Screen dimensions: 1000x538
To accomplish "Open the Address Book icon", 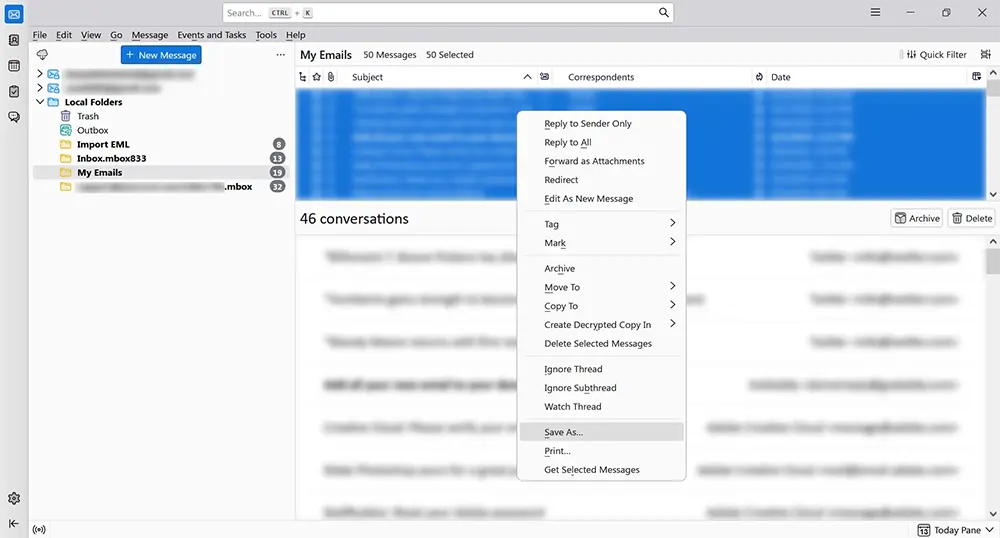I will [x=14, y=40].
